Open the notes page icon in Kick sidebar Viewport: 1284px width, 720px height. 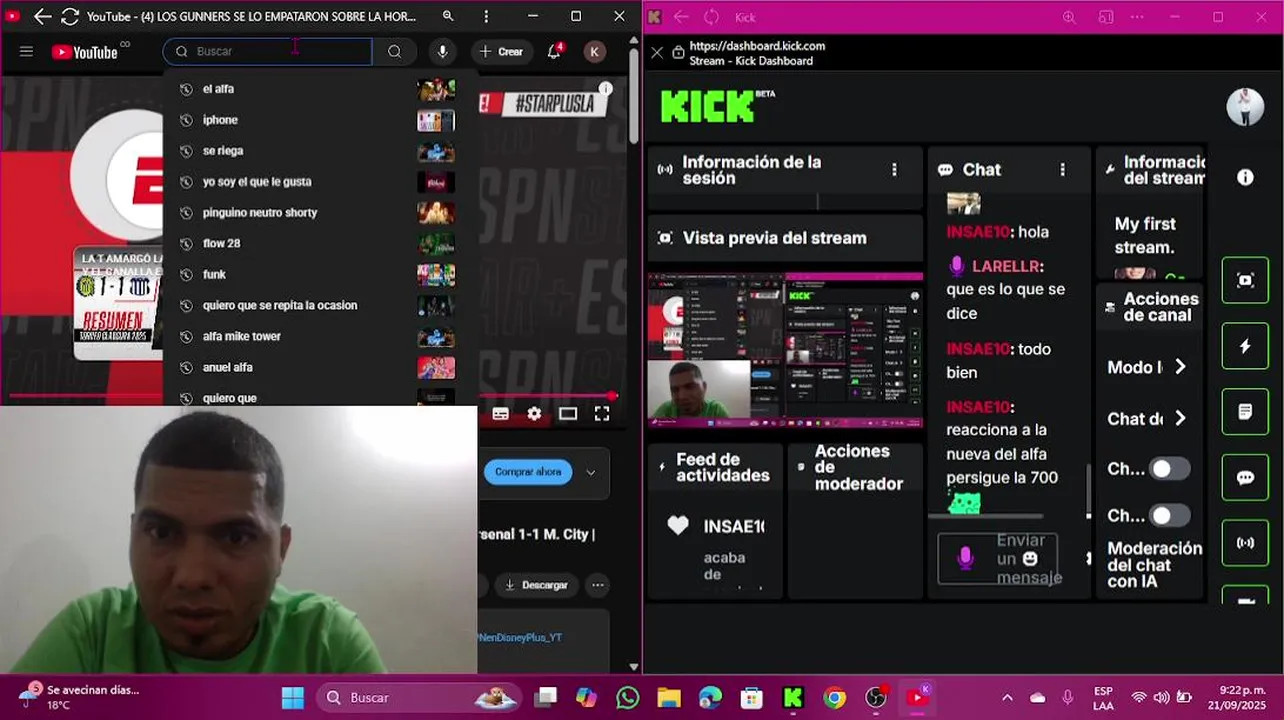click(x=1245, y=412)
